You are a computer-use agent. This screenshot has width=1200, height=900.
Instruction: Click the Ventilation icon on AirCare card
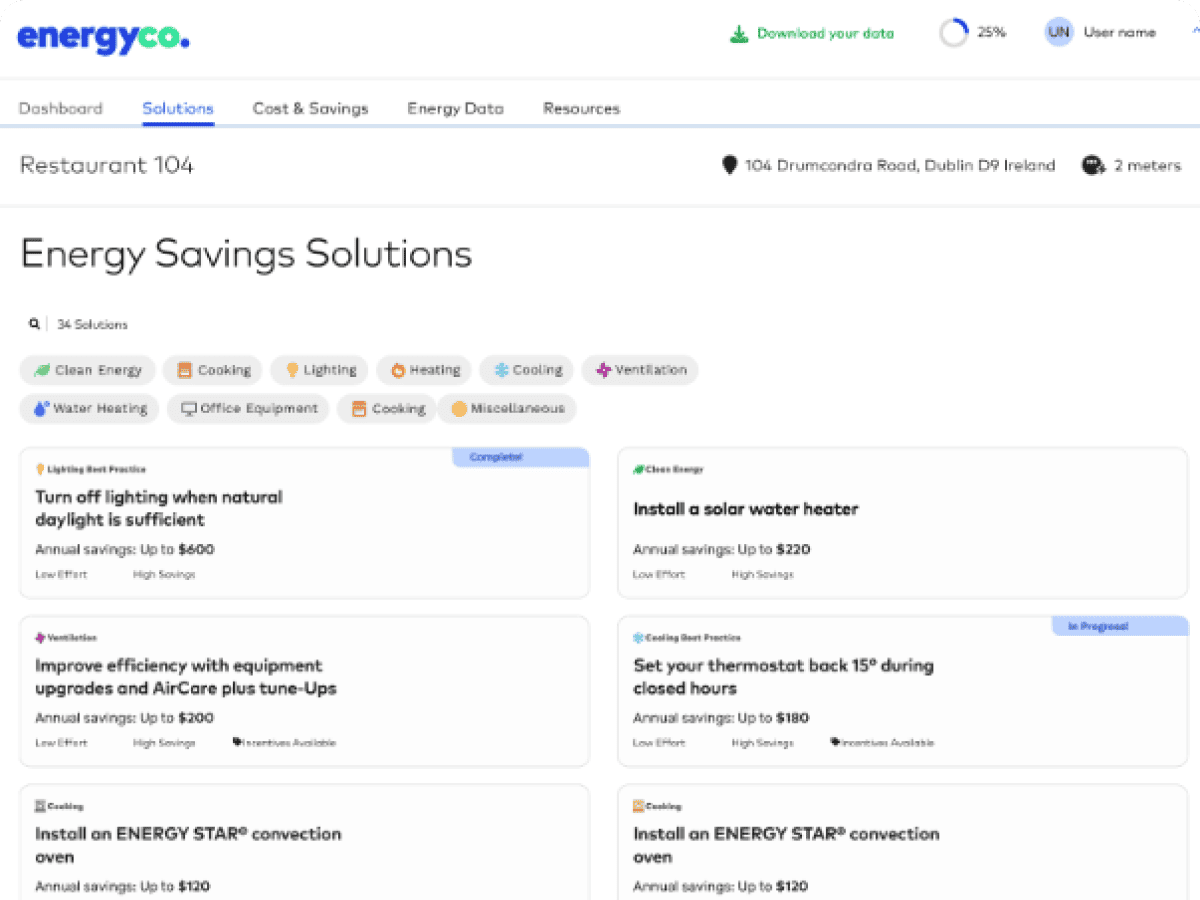point(40,637)
